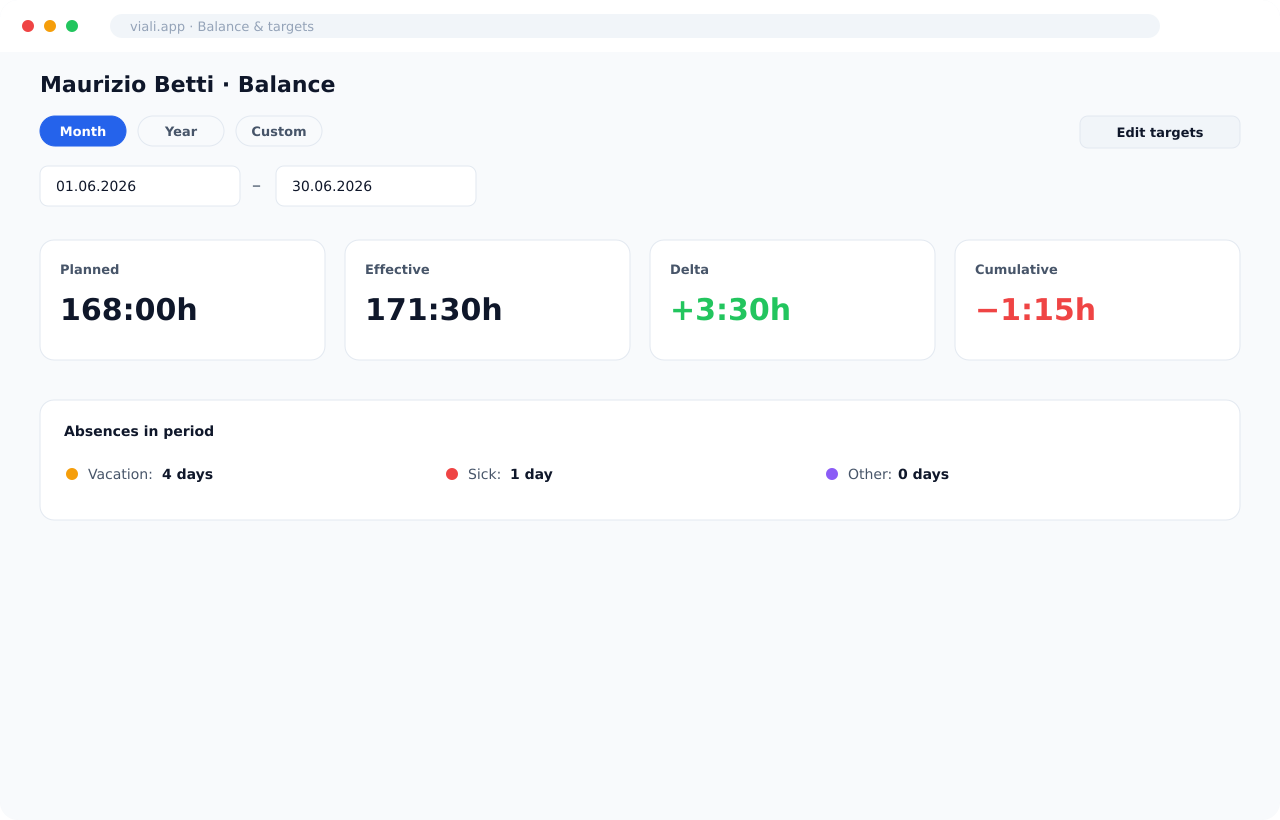
Task: Select the Vacation 4 days entry
Action: (139, 474)
